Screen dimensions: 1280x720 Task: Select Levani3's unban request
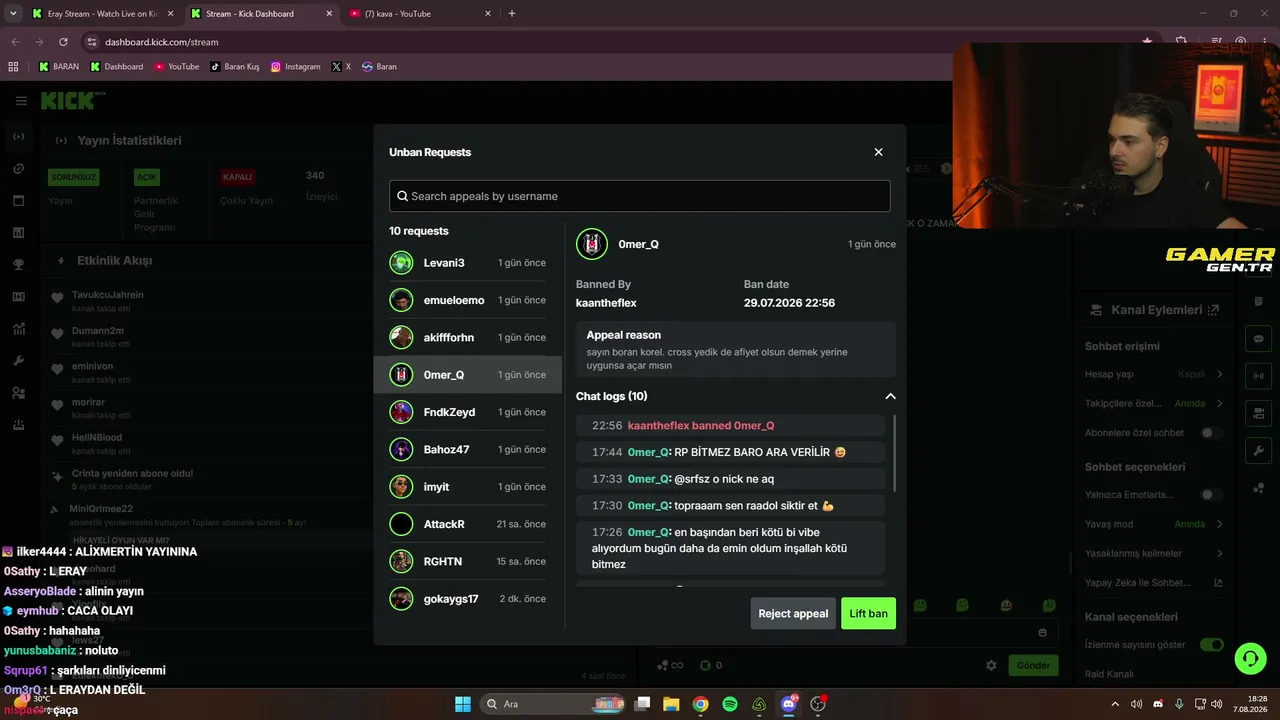[x=468, y=263]
